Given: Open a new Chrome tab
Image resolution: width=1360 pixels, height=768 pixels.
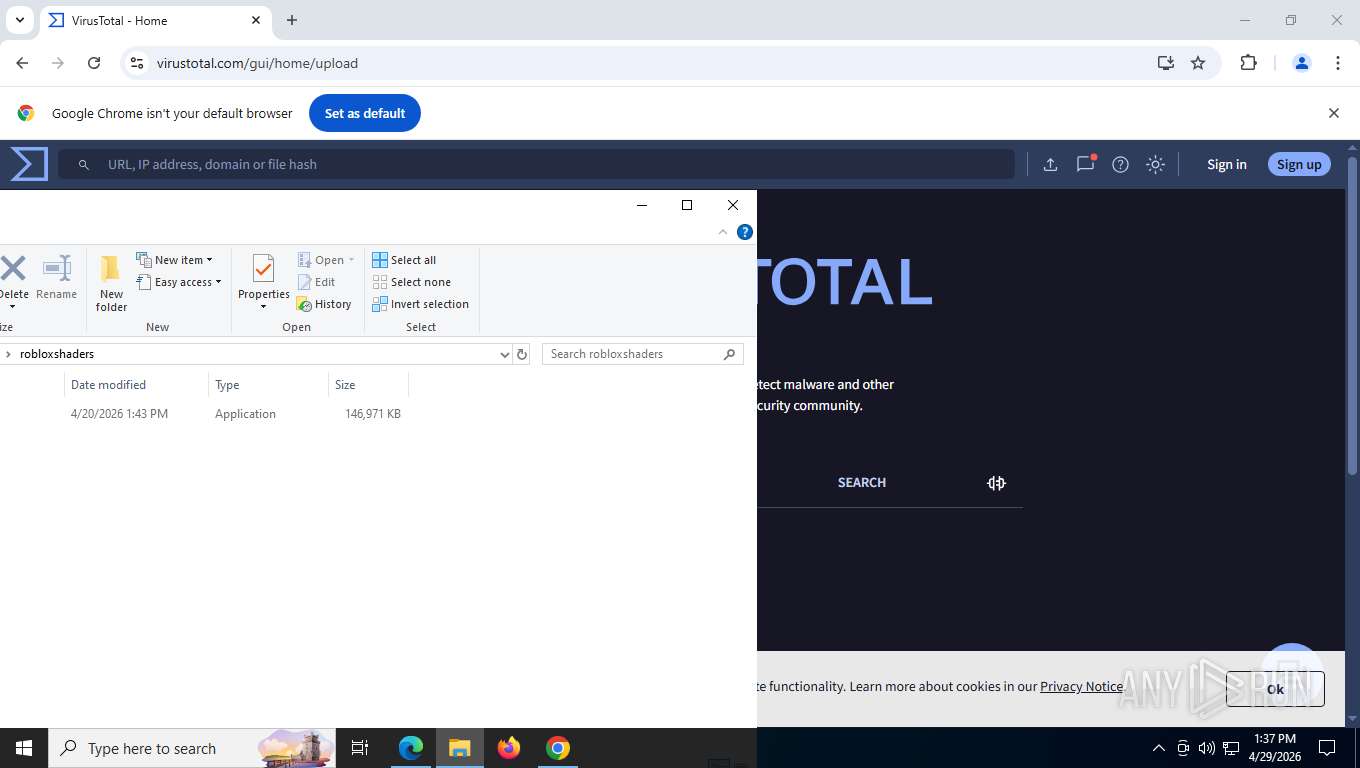Looking at the screenshot, I should [x=292, y=20].
